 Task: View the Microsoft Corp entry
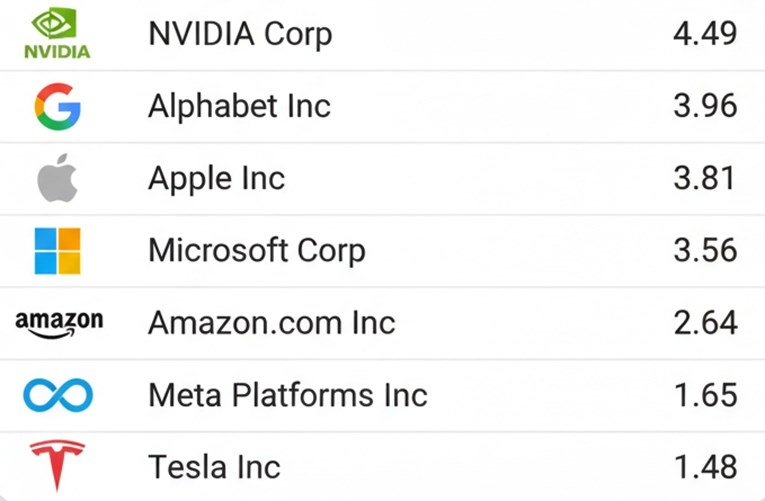tap(257, 250)
